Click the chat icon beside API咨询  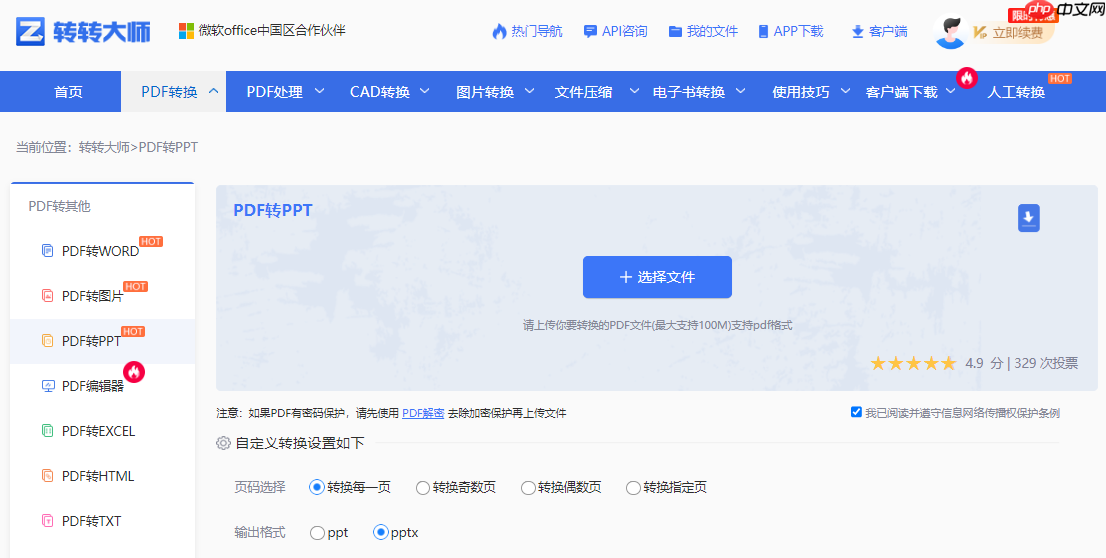590,31
